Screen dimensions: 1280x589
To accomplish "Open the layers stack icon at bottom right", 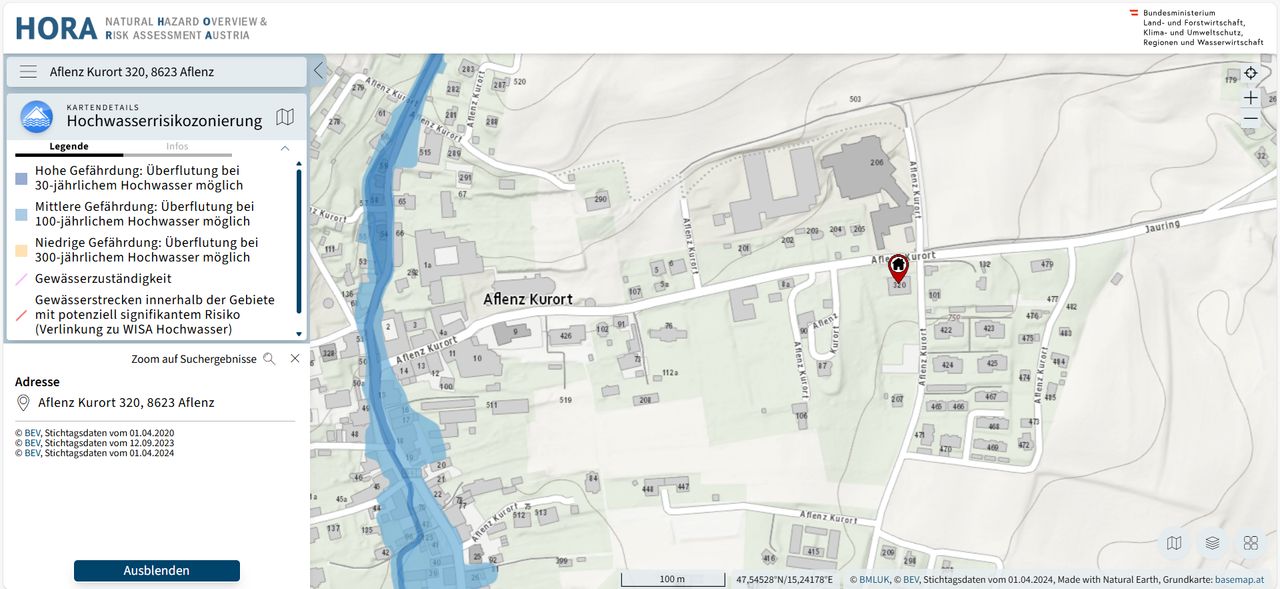I will tap(1212, 543).
